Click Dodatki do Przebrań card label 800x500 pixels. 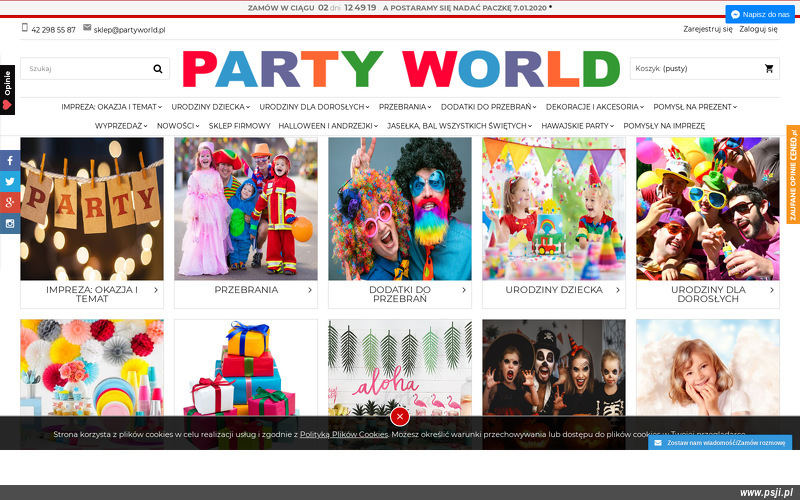click(x=400, y=294)
